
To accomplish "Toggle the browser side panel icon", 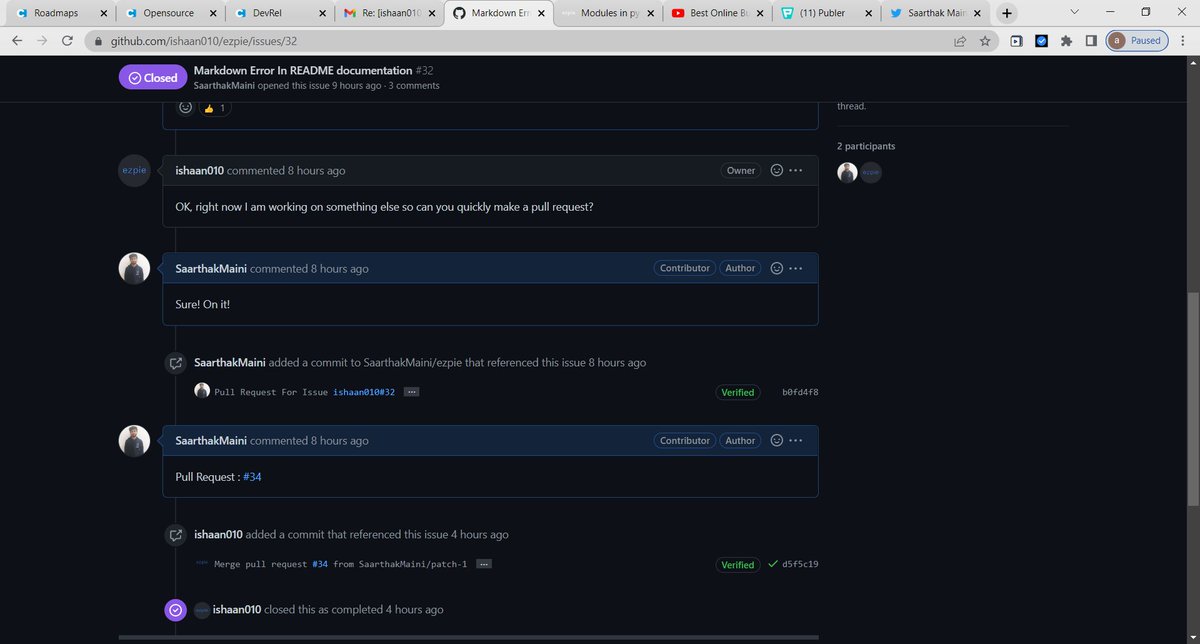I will click(1091, 41).
